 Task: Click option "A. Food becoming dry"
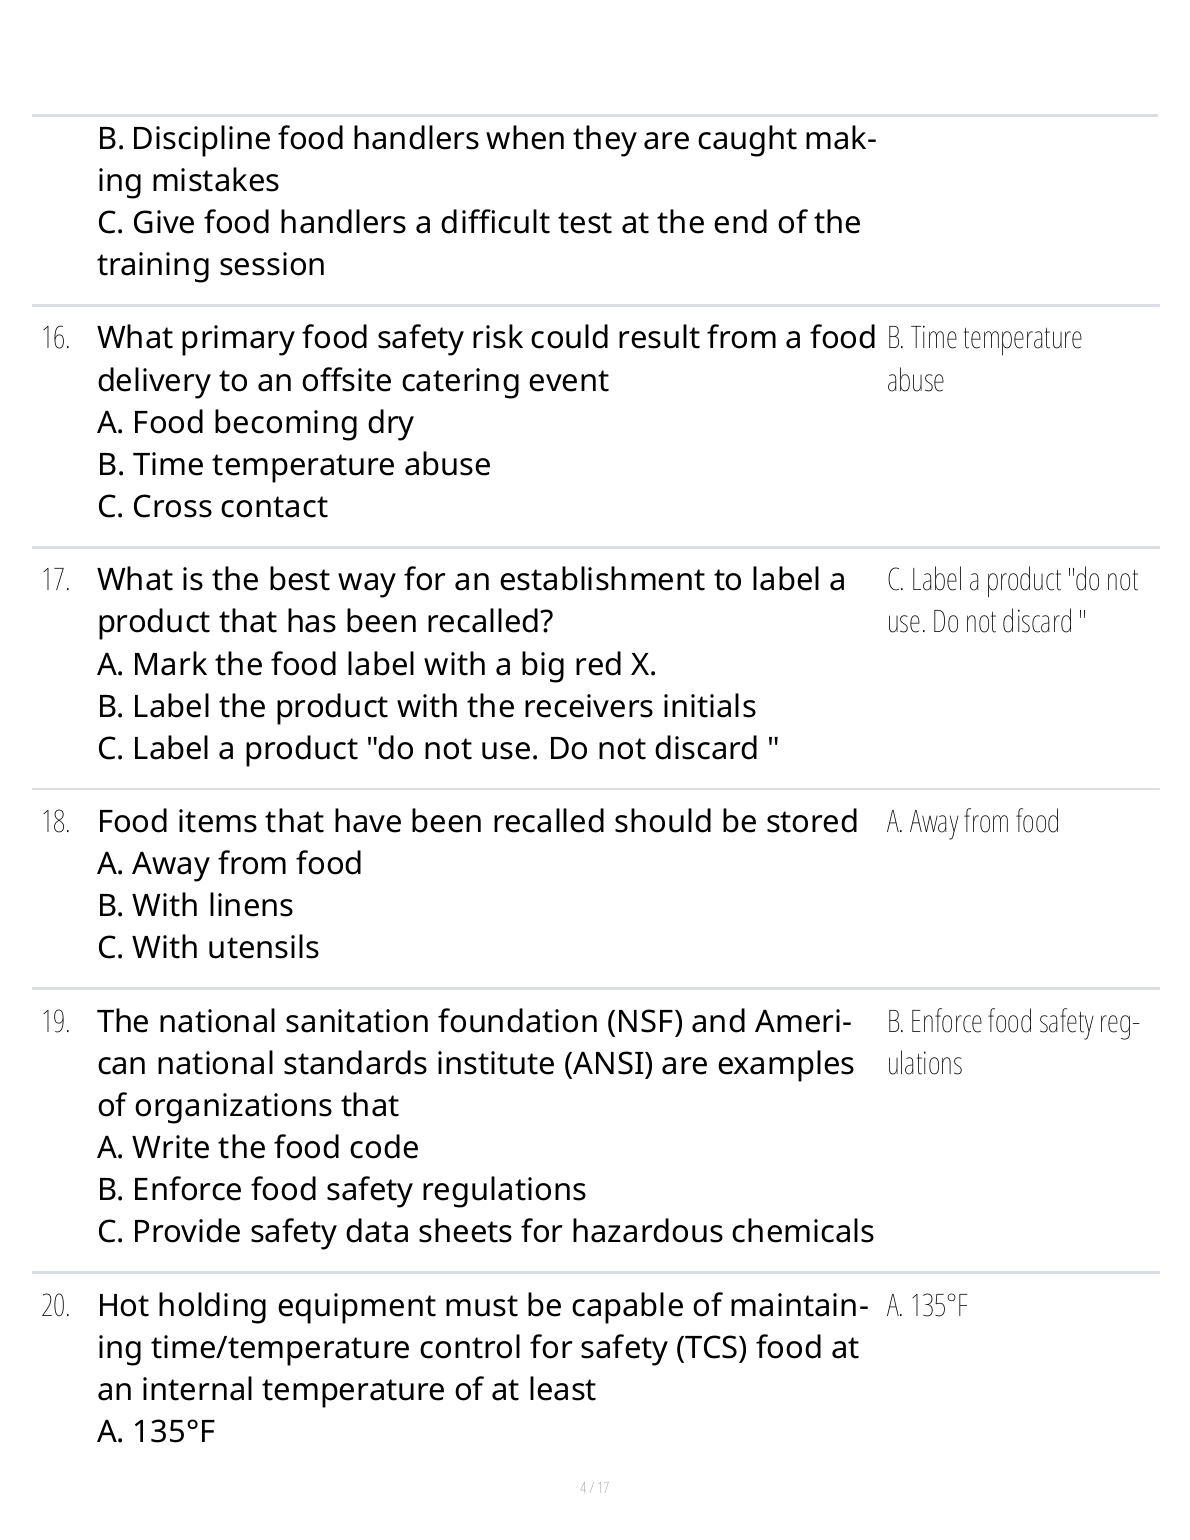(x=255, y=423)
